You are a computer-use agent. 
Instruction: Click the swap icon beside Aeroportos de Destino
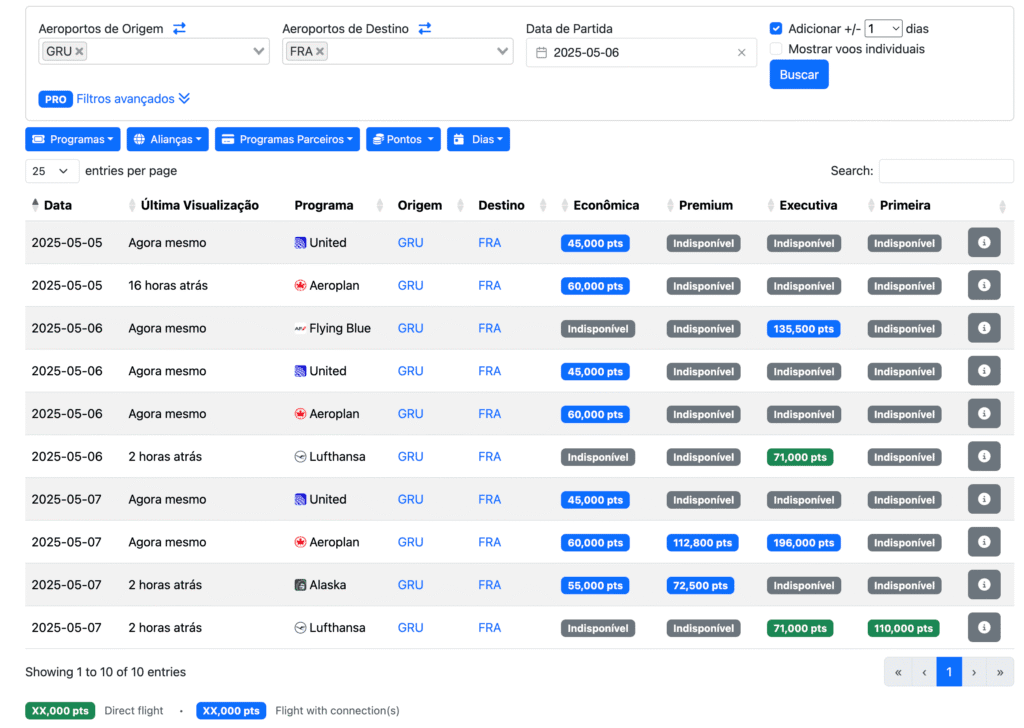coord(424,28)
